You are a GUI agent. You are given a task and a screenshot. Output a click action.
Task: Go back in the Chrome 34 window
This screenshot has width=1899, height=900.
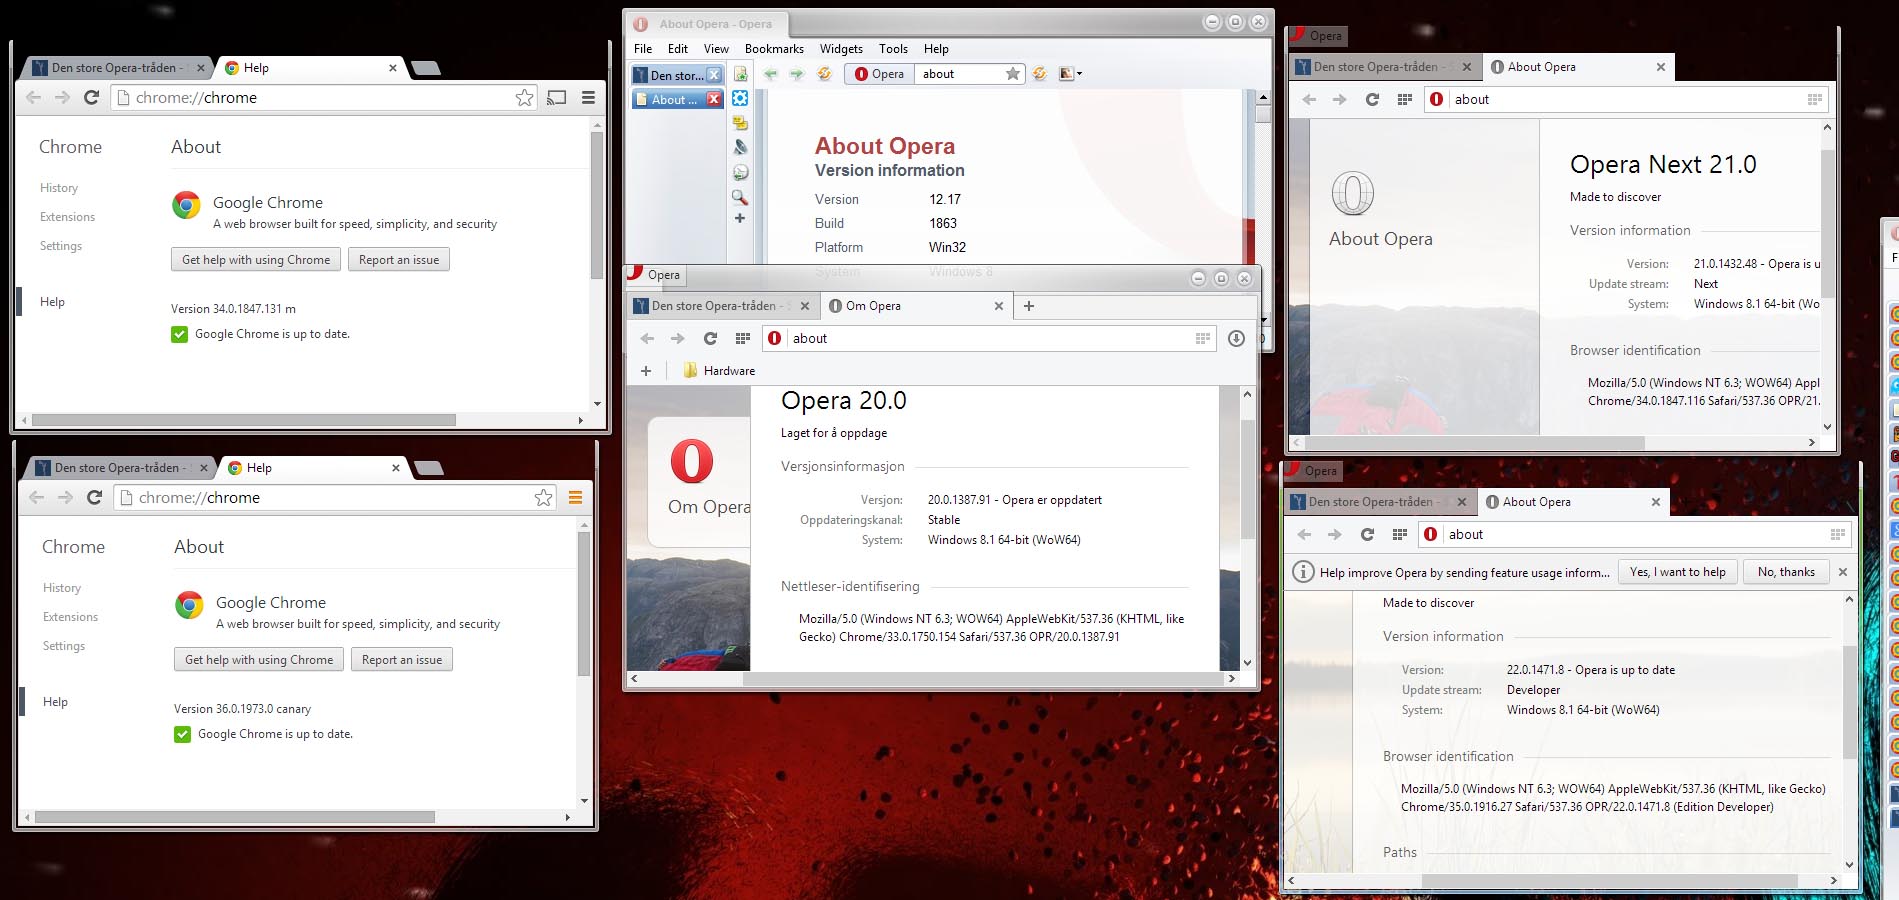[x=33, y=97]
